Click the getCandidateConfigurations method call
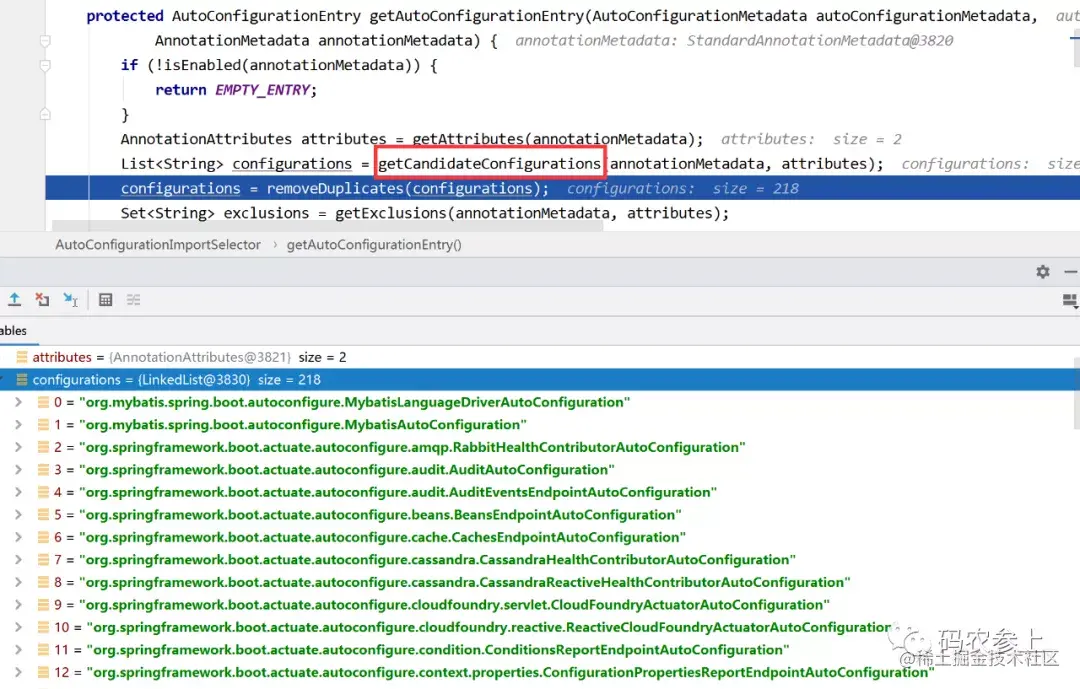The image size is (1080, 689). coord(490,163)
